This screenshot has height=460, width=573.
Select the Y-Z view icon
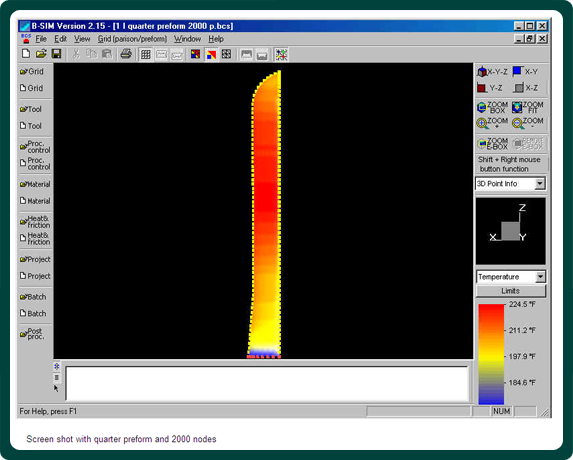490,88
